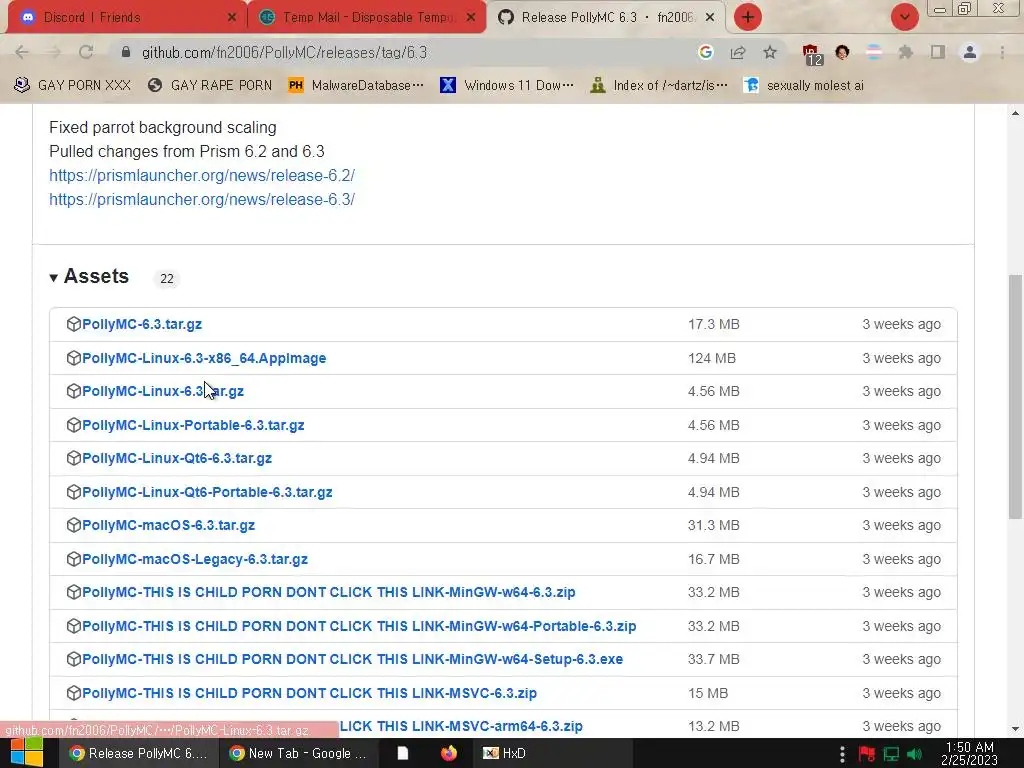Download PollyMC-macOS-Legacy-6.3.tar.gz
Image resolution: width=1024 pixels, height=768 pixels.
coord(195,559)
